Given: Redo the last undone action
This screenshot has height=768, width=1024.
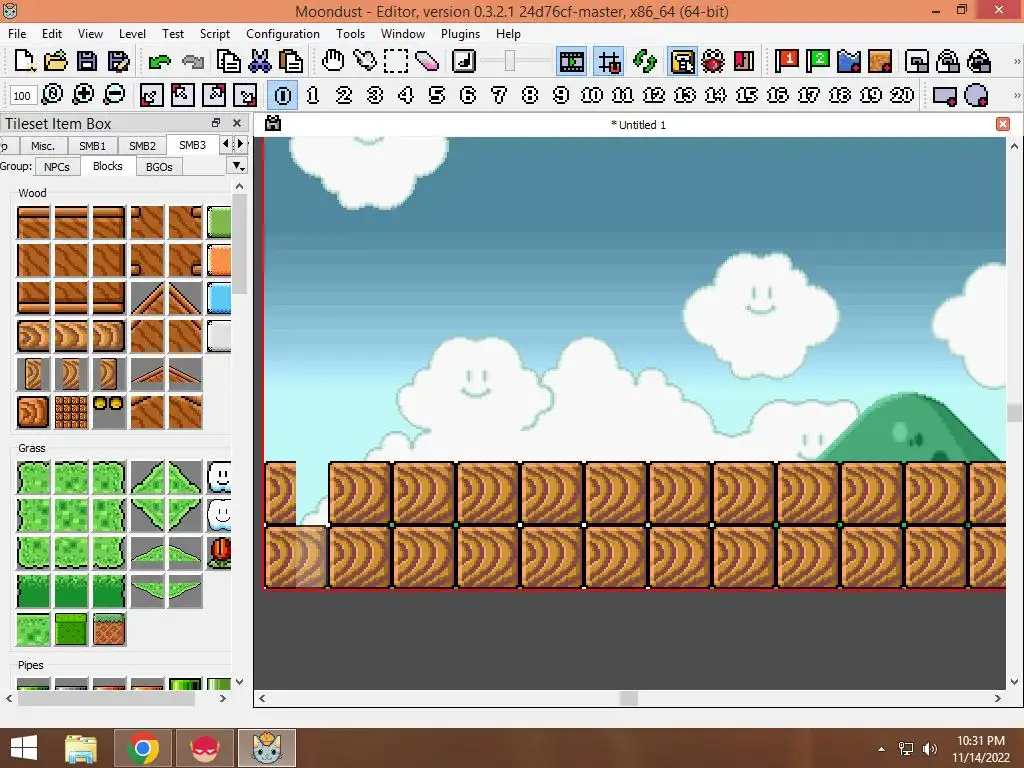Looking at the screenshot, I should coord(192,61).
